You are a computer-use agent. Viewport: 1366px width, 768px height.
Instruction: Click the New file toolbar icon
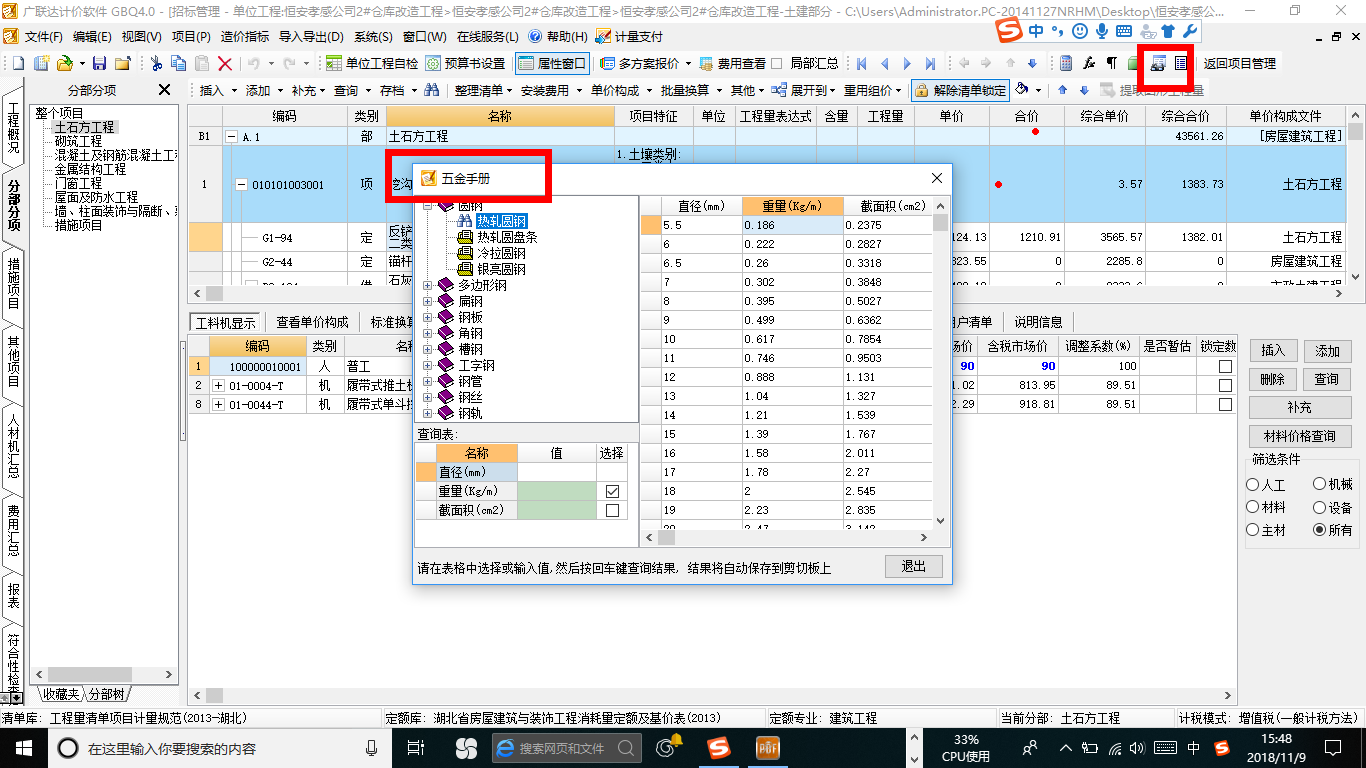(19, 63)
